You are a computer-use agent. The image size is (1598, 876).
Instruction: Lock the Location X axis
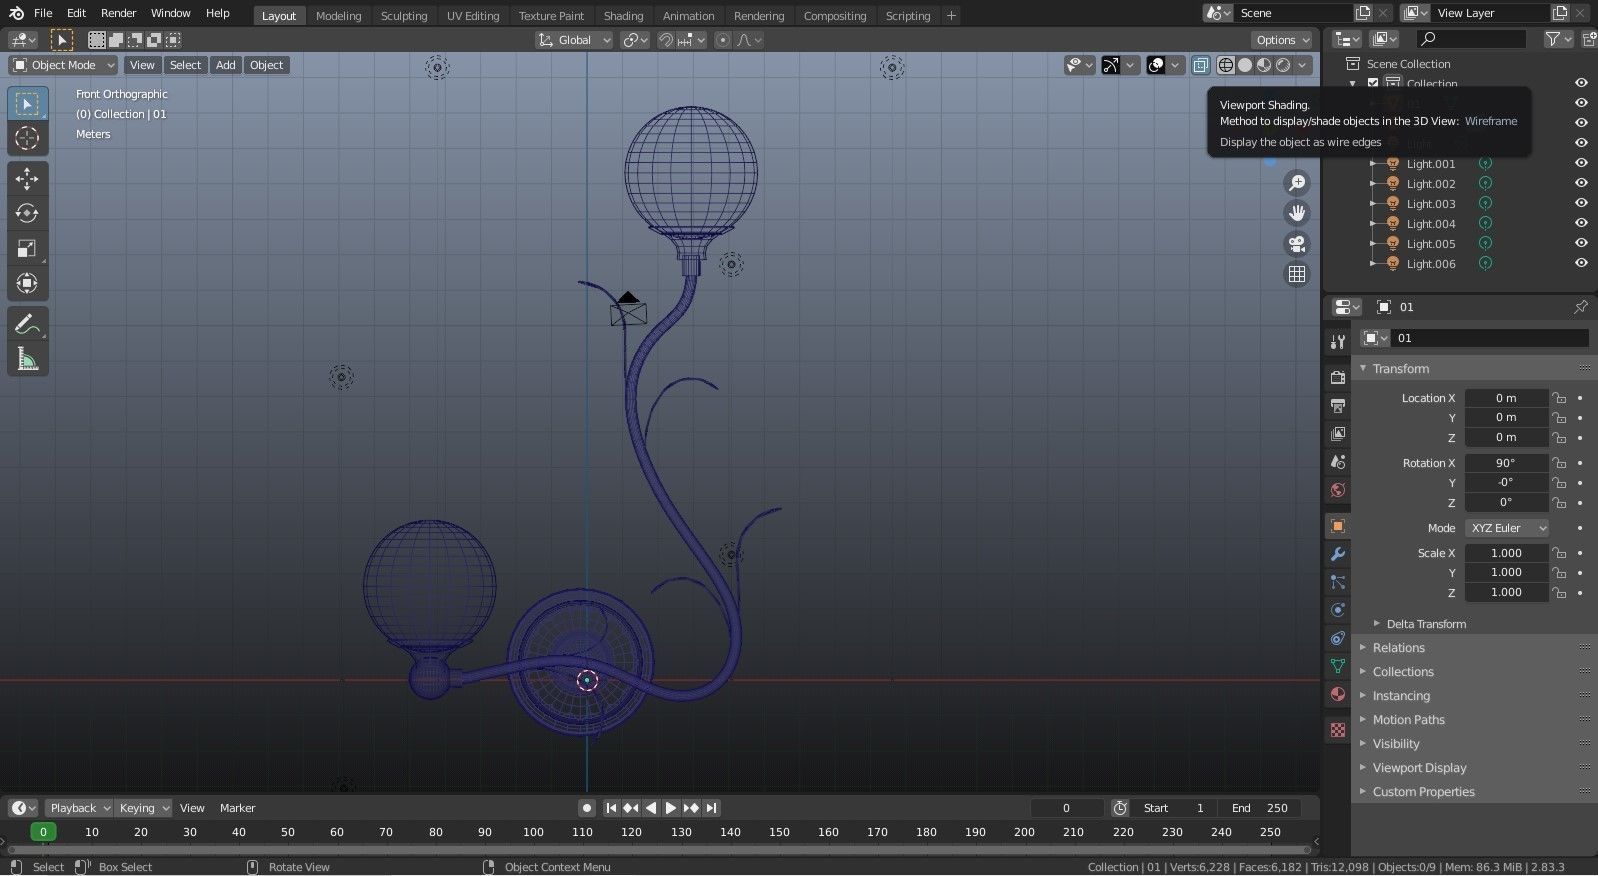(x=1559, y=398)
